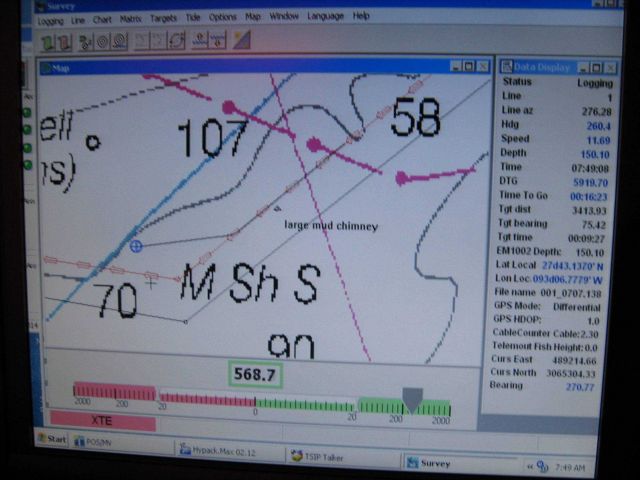Click the Curs East value 489214.66
Screen dimensions: 640x480
click(574, 361)
